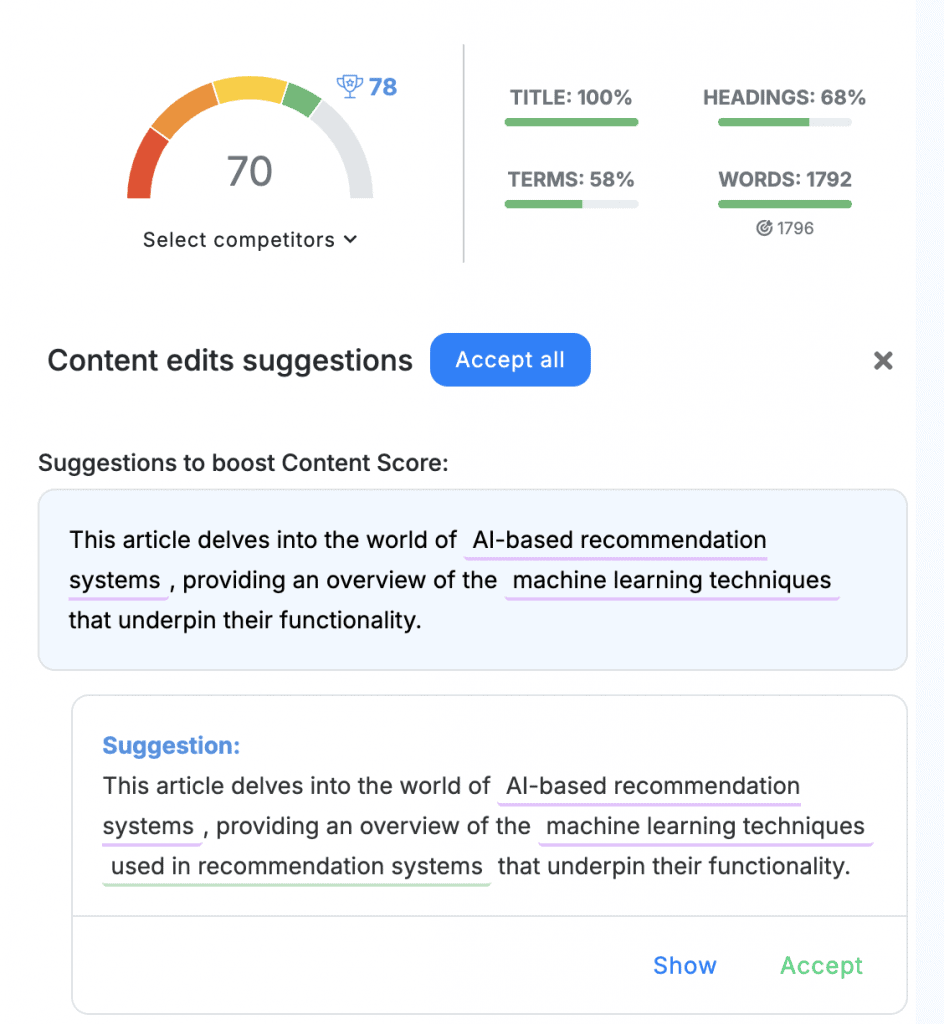Click "machine learning techniques" term in the original sentence
Viewport: 944px width, 1024px height.
pos(671,581)
